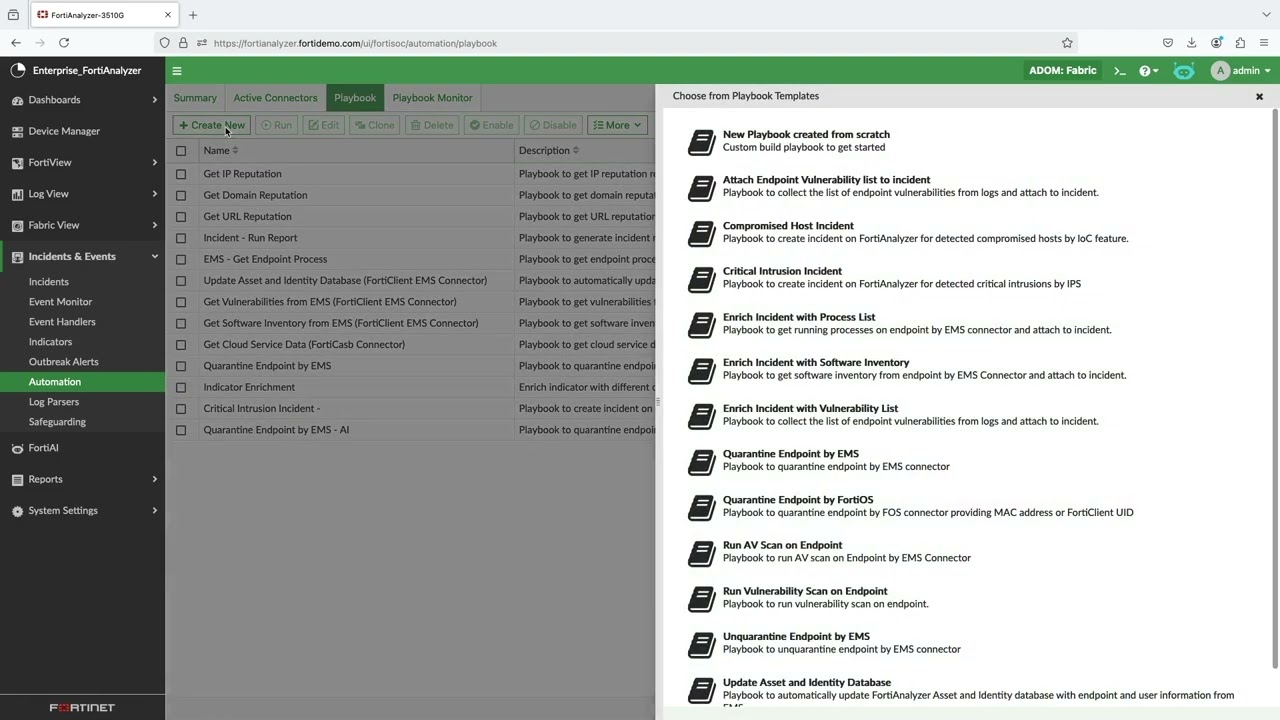The image size is (1280, 720).
Task: Open Outbreak Alerts in the sidebar
Action: tap(63, 362)
